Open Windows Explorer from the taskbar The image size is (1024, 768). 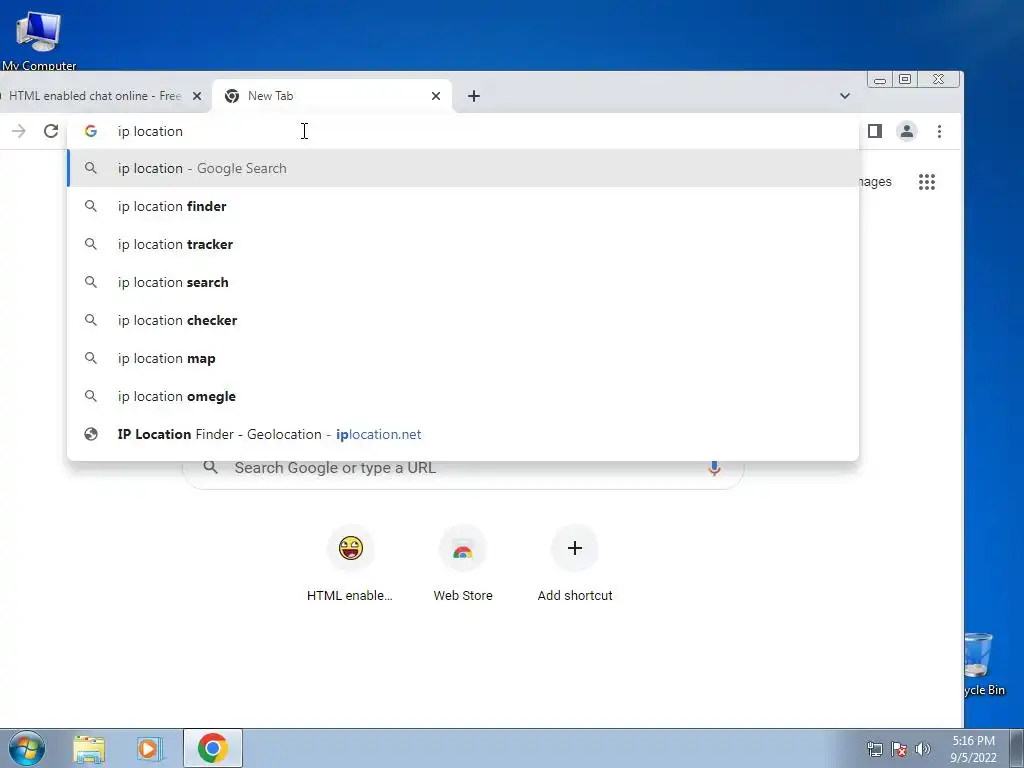pyautogui.click(x=89, y=748)
